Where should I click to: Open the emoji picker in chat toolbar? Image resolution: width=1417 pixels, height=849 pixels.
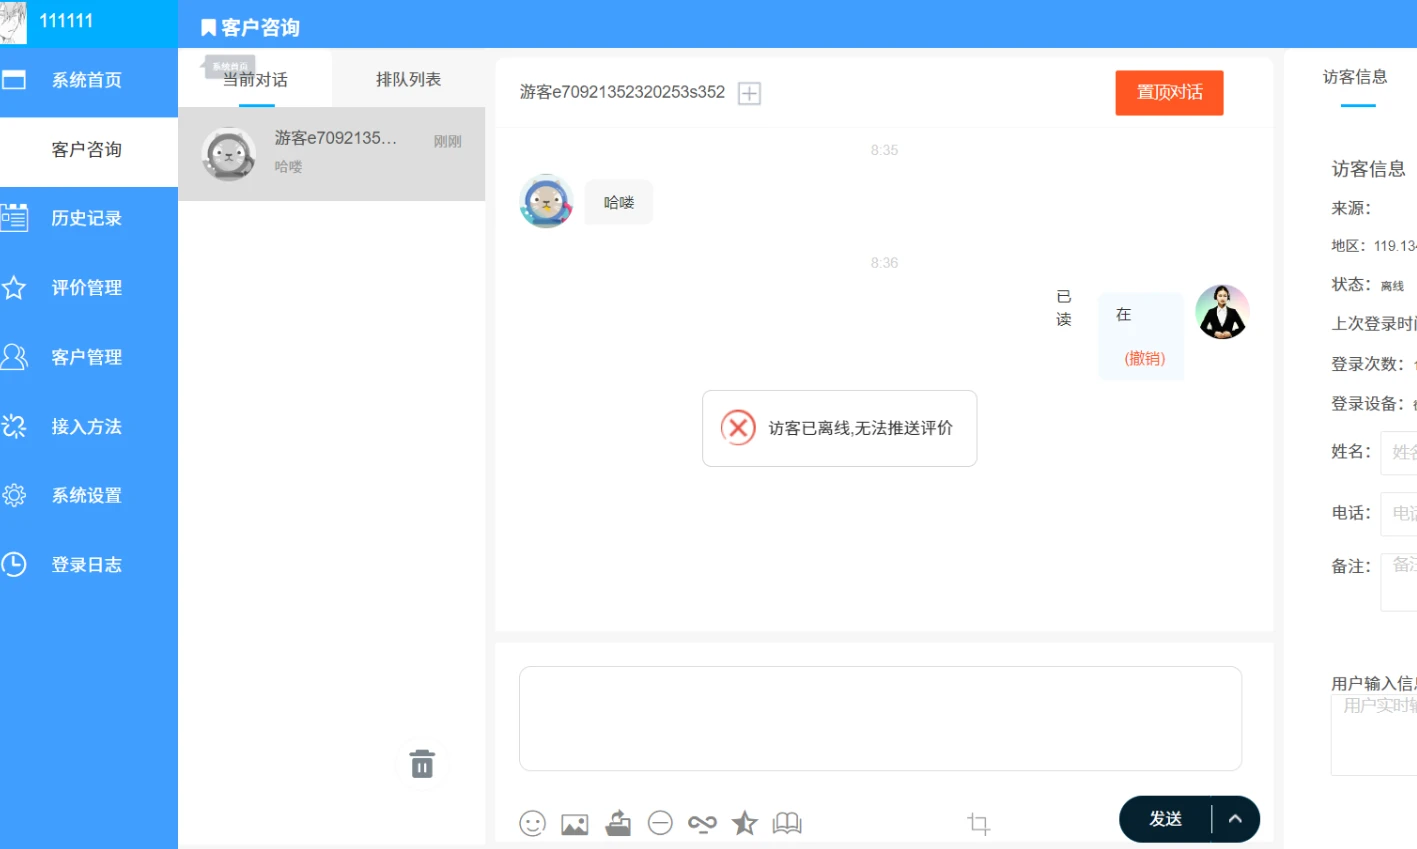coord(532,823)
